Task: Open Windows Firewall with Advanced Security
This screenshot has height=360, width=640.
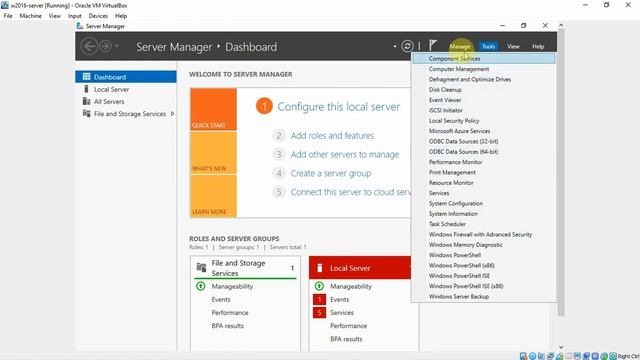Action: coord(484,234)
